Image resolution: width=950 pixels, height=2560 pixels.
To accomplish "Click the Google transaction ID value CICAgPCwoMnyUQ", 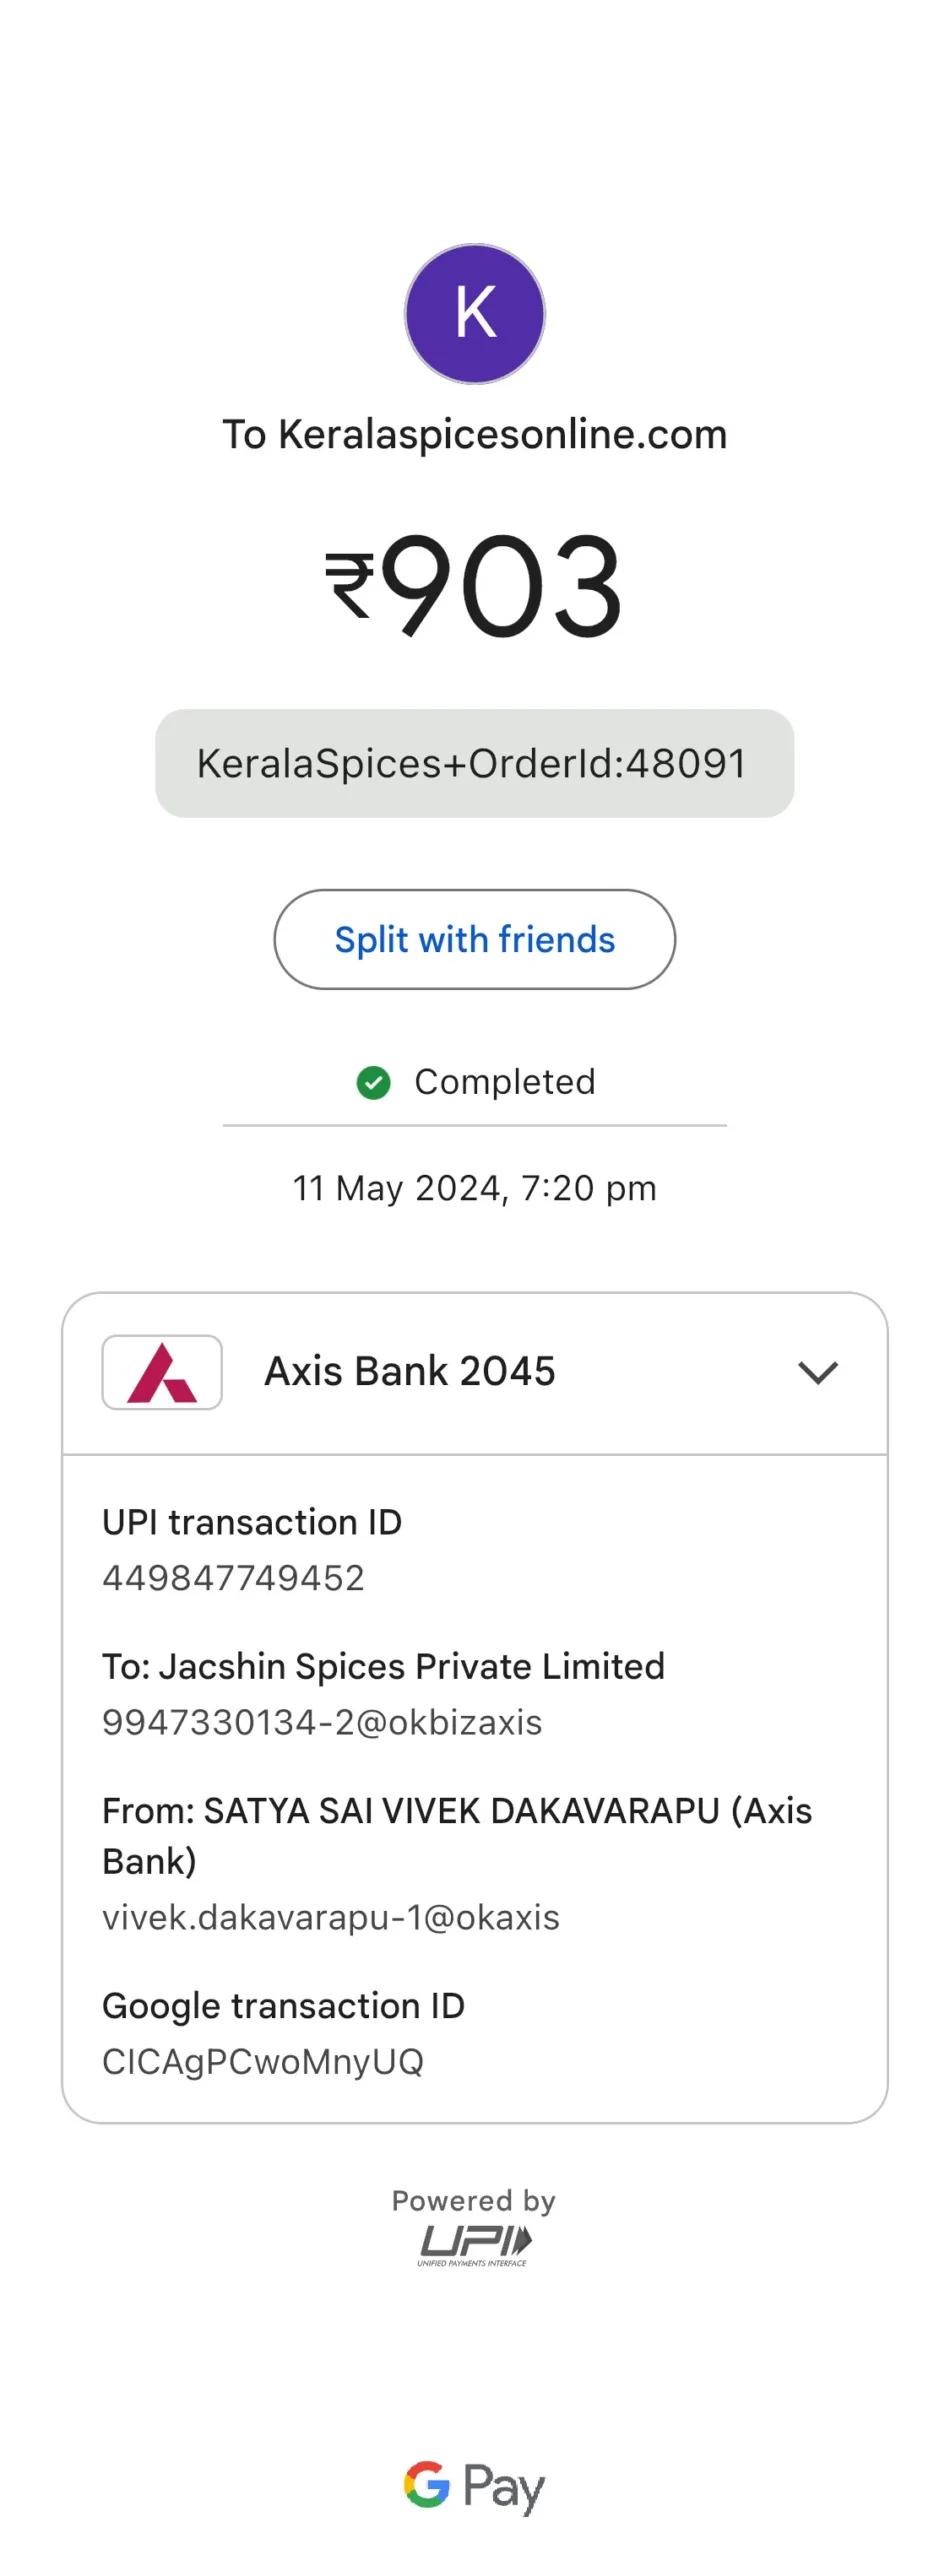I will coord(263,2061).
